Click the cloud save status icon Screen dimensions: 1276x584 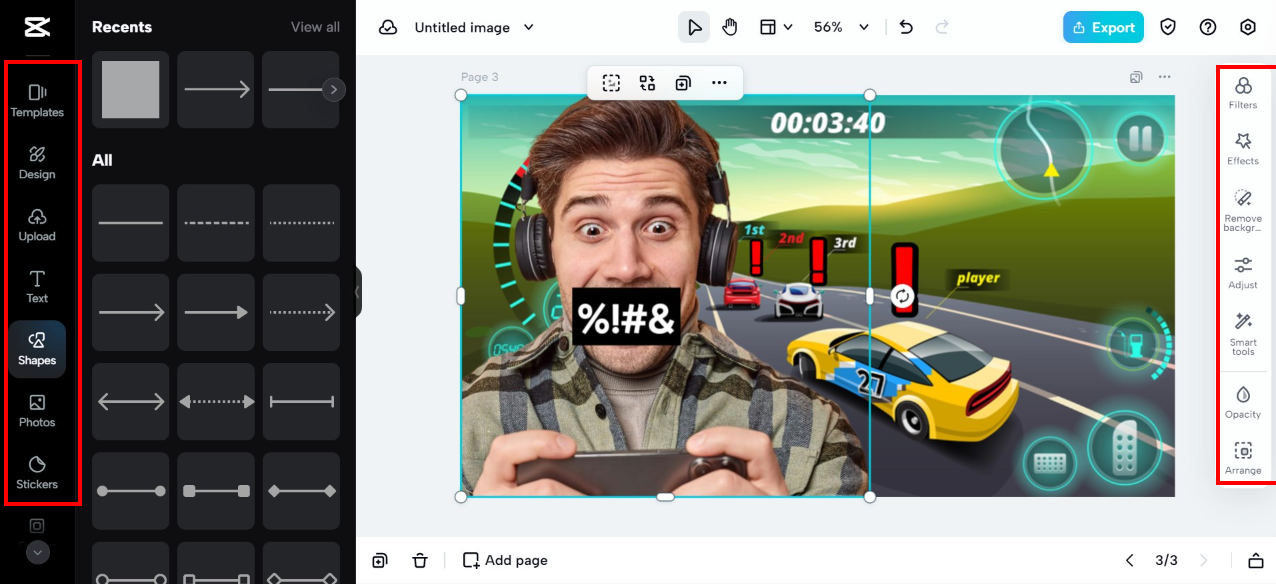pyautogui.click(x=388, y=28)
